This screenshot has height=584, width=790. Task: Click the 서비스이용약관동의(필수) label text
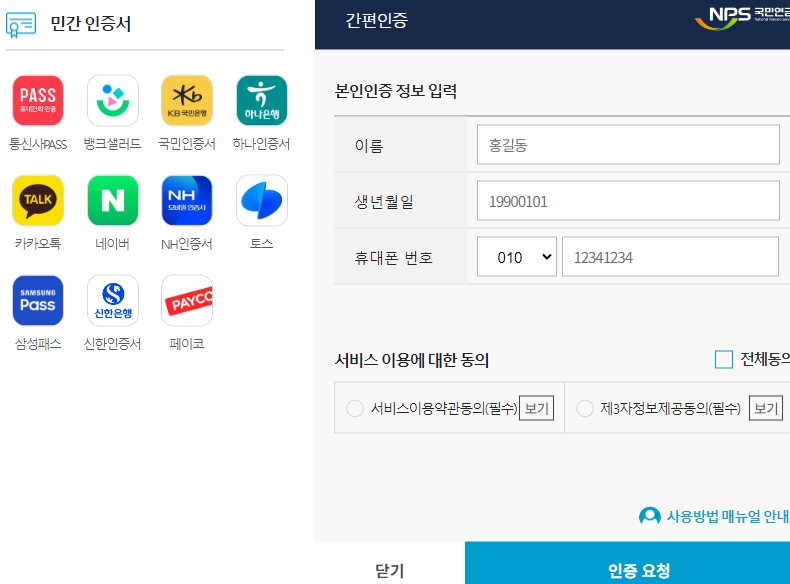click(444, 408)
